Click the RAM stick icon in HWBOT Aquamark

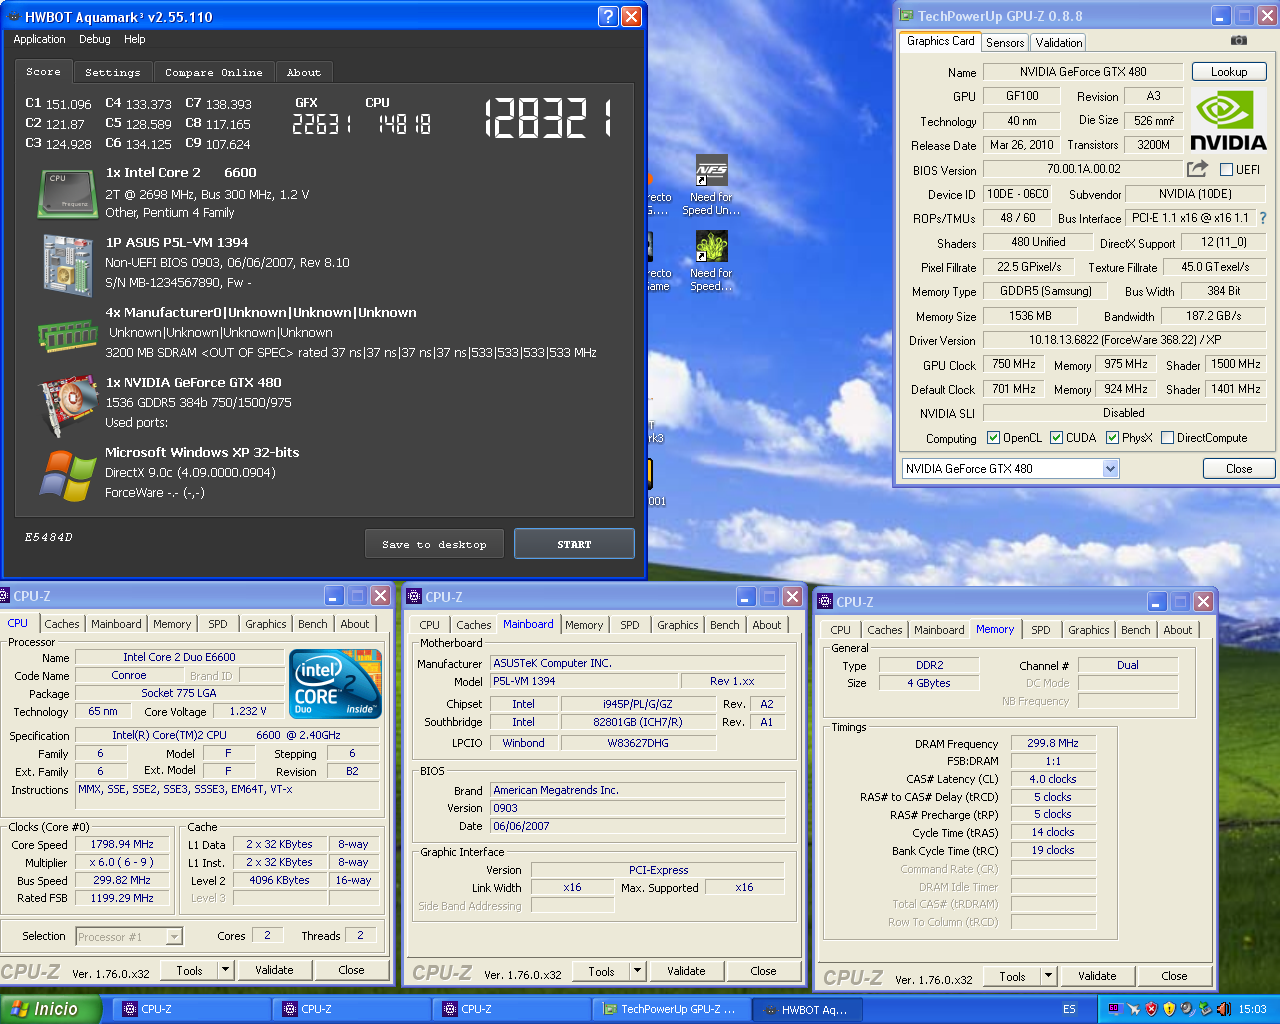click(67, 335)
